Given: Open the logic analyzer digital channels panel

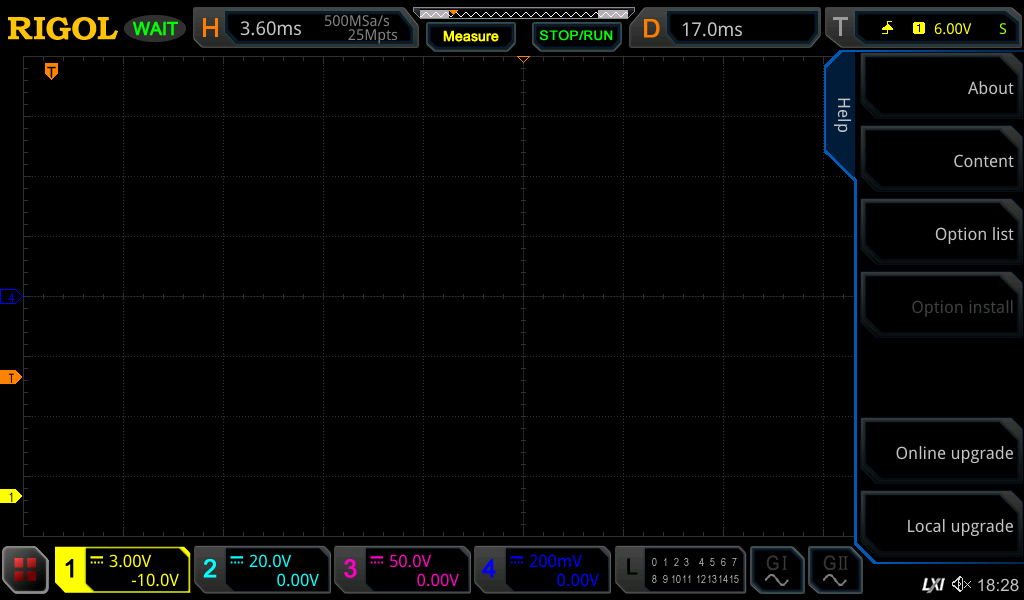Looking at the screenshot, I should pos(680,570).
